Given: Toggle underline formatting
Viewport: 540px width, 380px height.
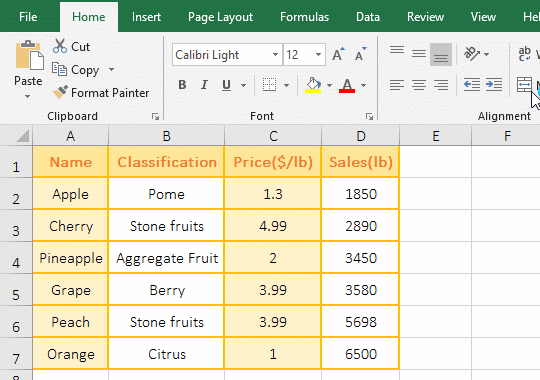Looking at the screenshot, I should click(226, 85).
